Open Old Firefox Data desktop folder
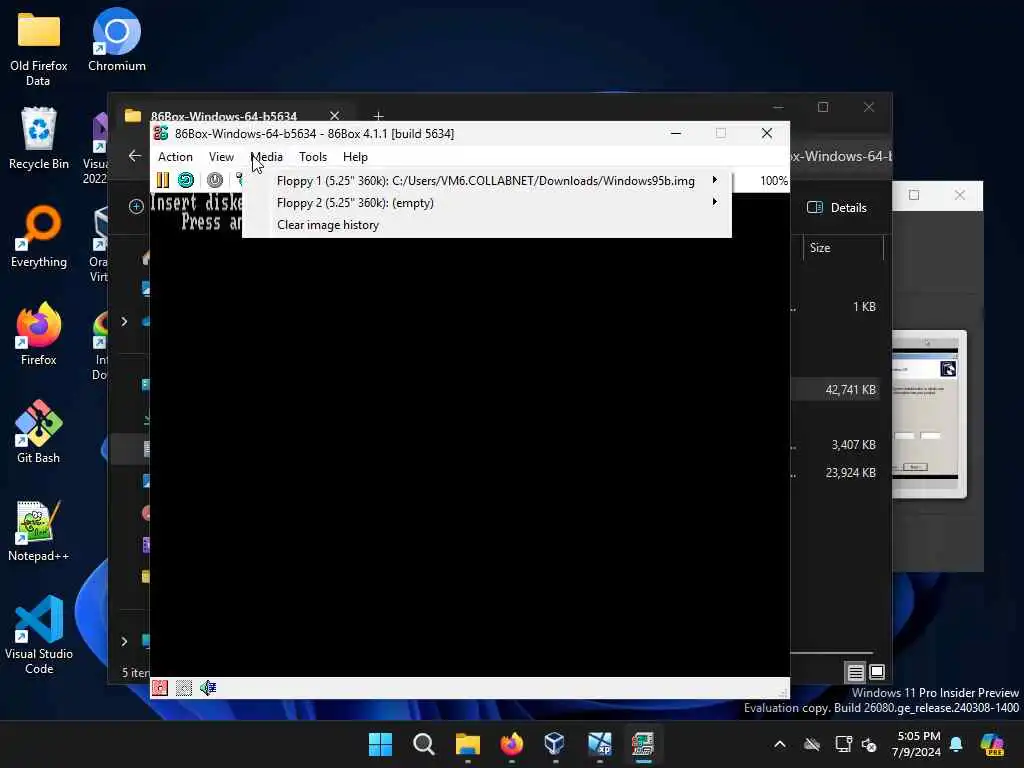 click(x=39, y=50)
